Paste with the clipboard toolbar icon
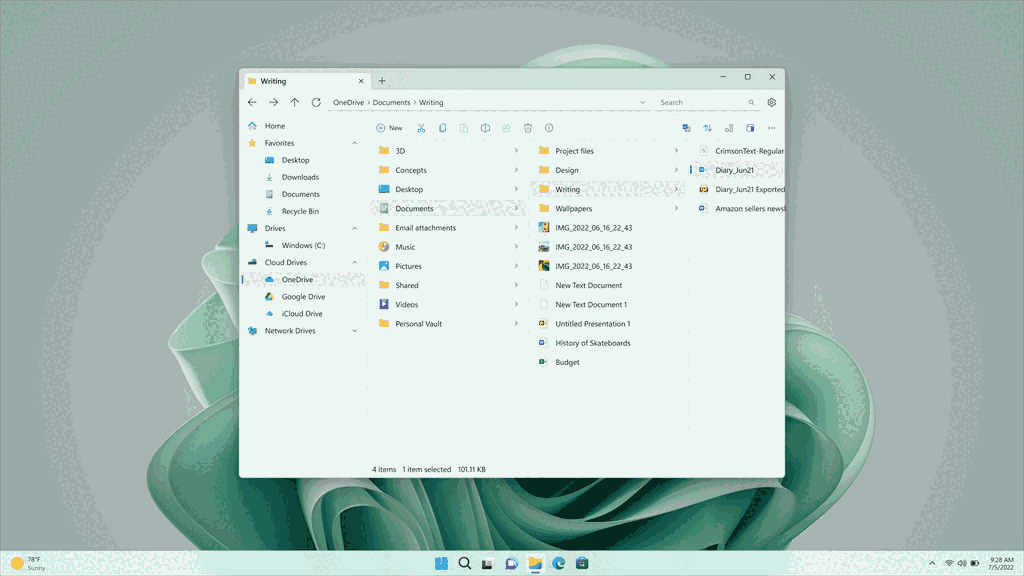Viewport: 1024px width, 576px height. point(464,128)
